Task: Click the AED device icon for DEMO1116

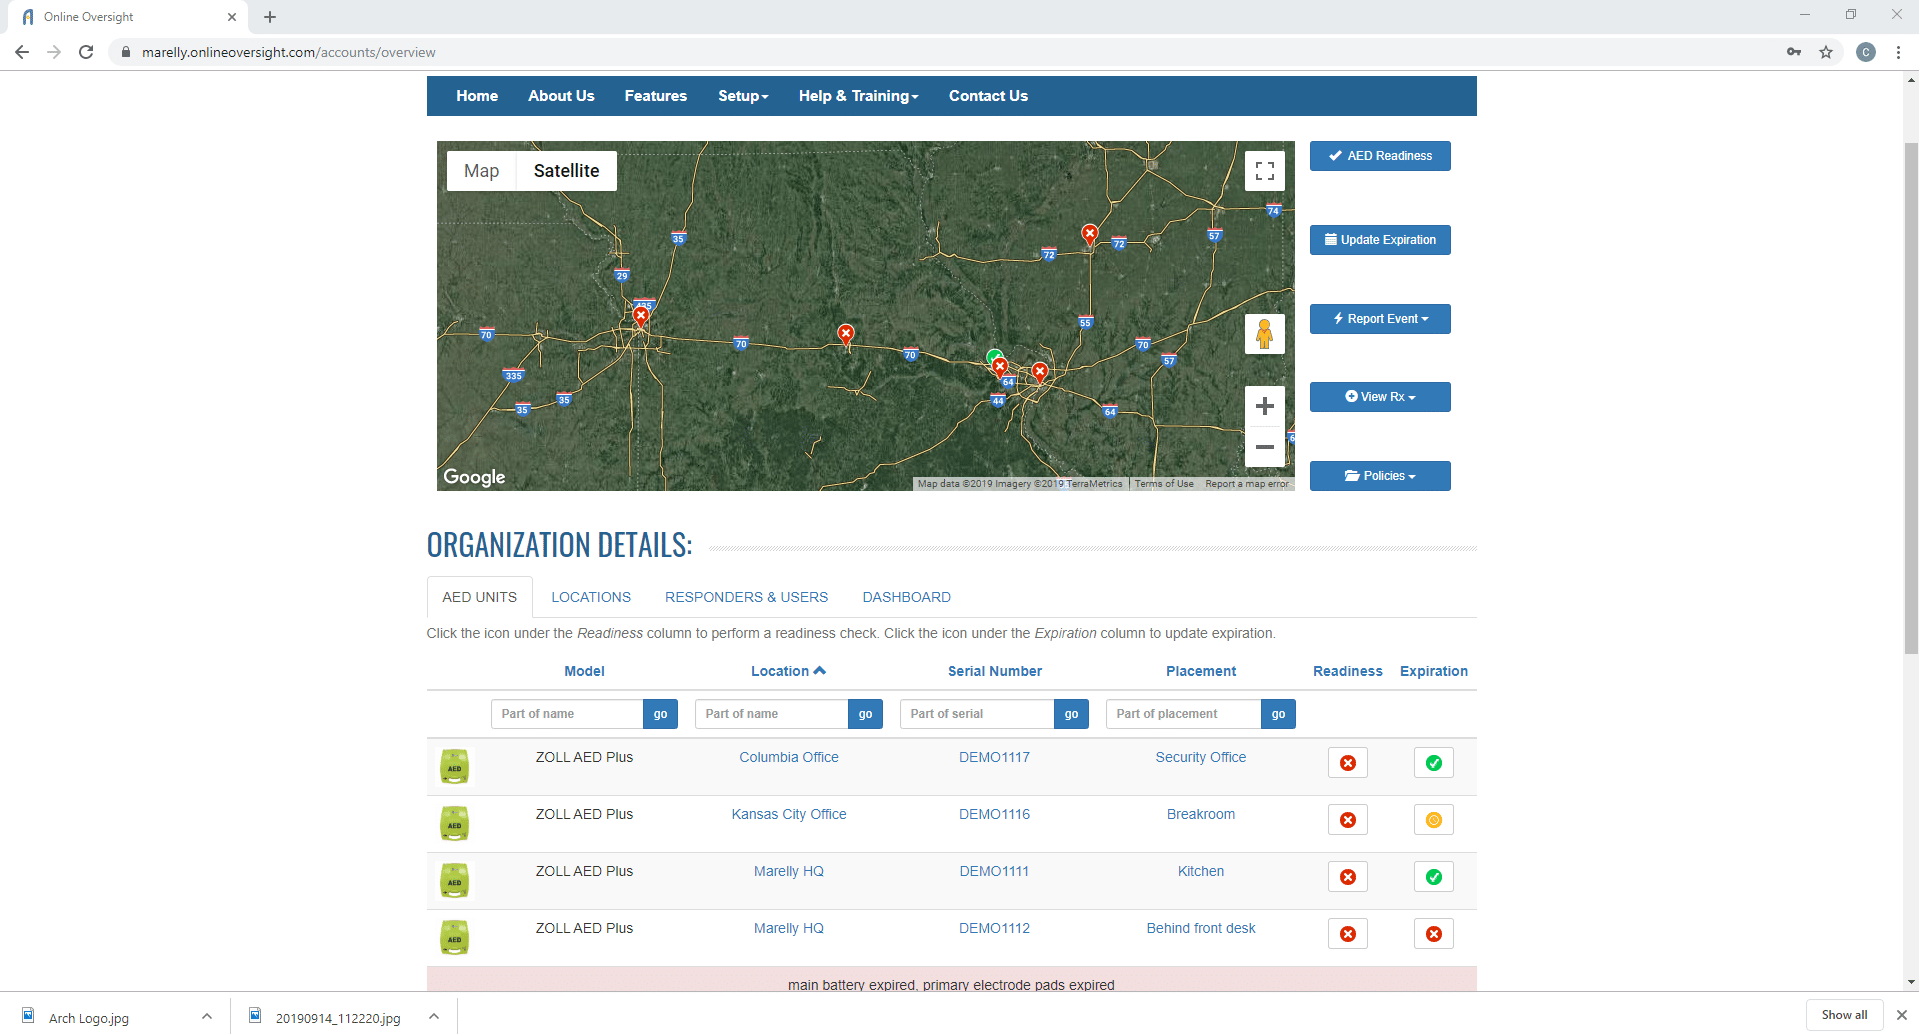Action: [x=455, y=823]
